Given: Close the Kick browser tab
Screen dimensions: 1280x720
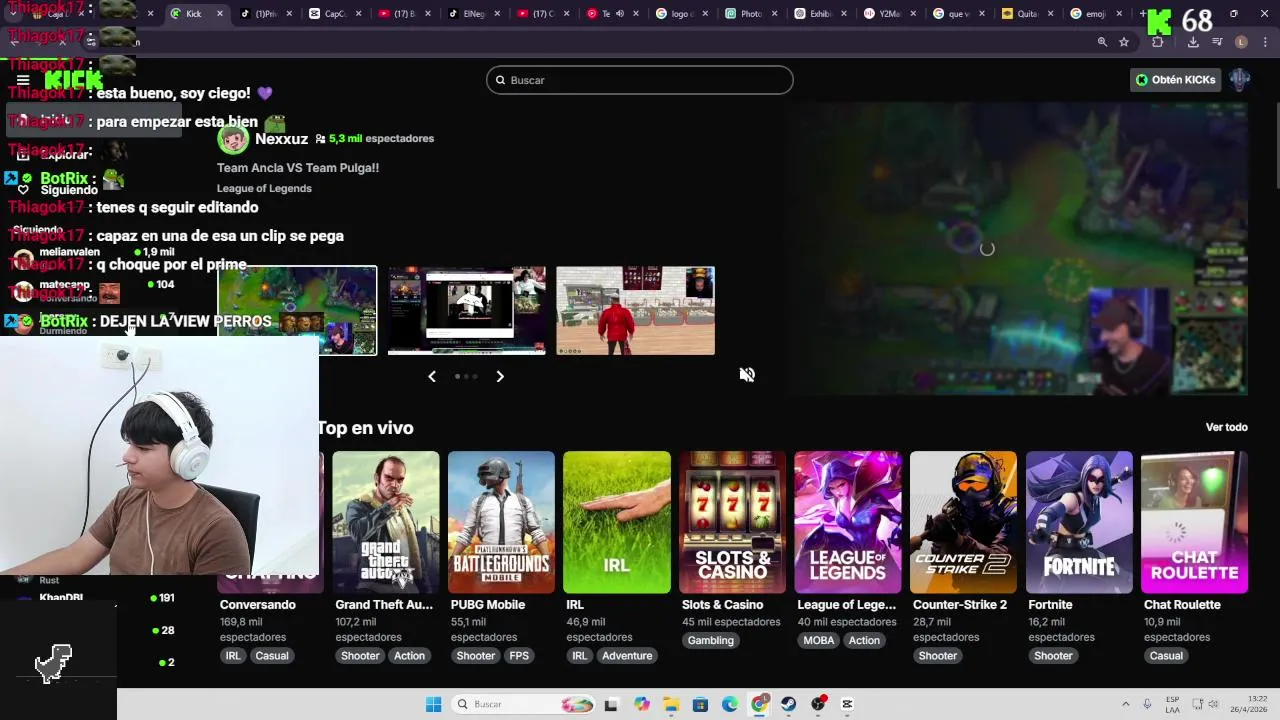Looking at the screenshot, I should pos(220,14).
